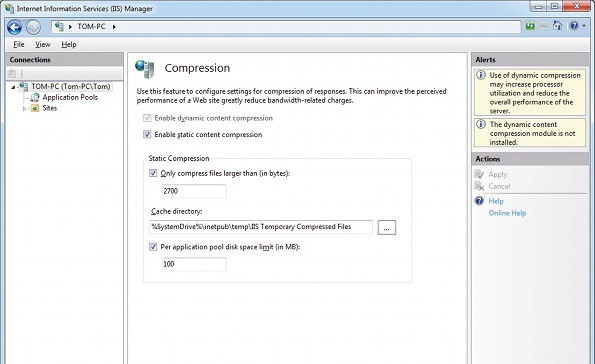Click the Actions pane header
This screenshot has width=595, height=364.
point(530,159)
